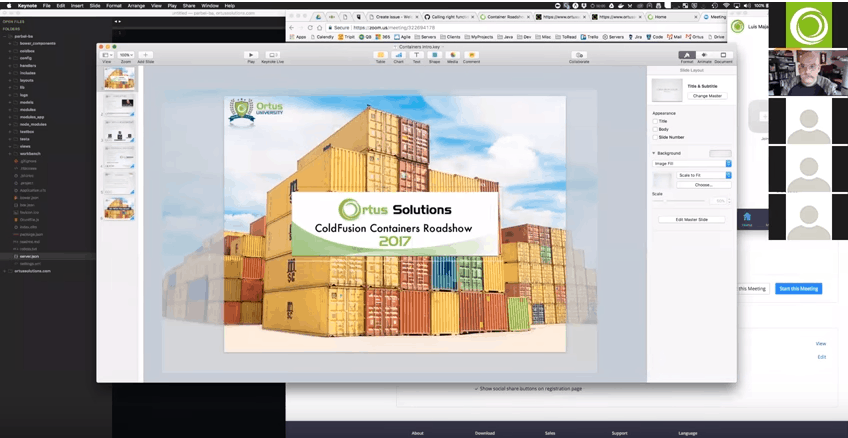
Task: Open the Jira bookmark in Chrome
Action: [635, 37]
